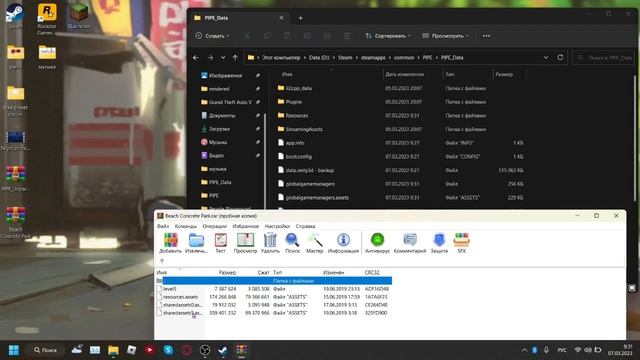Select Grand Theft Auto V in sidebar

click(230, 102)
